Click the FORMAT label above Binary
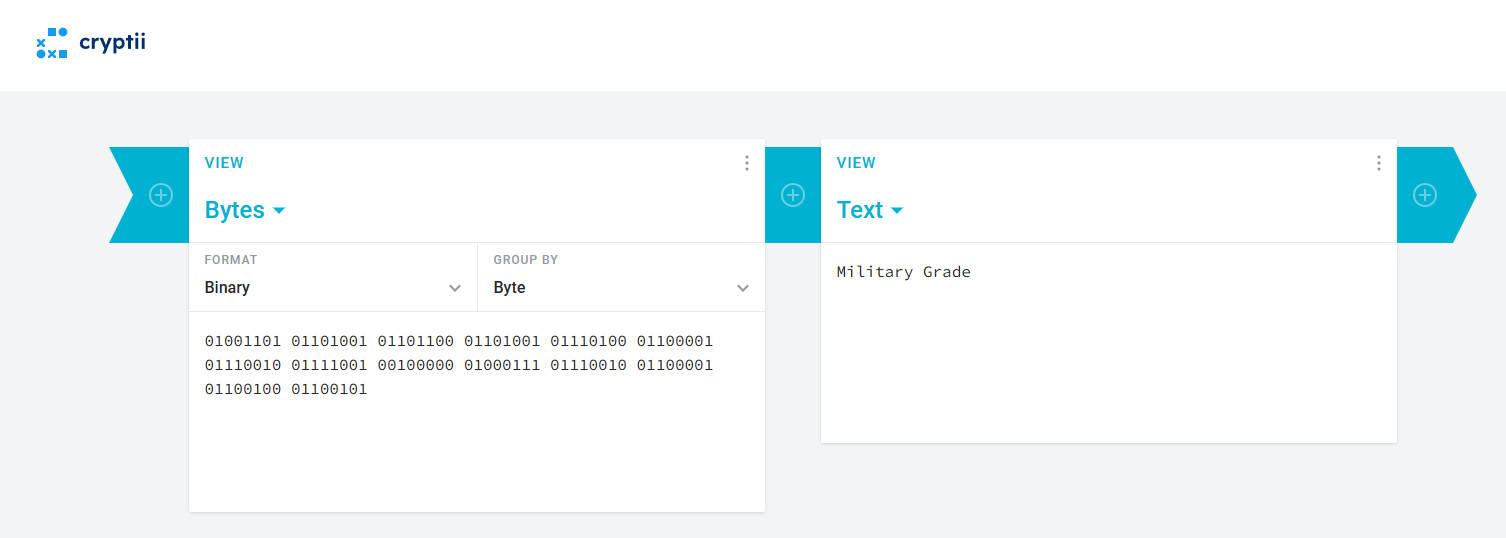Image resolution: width=1506 pixels, height=538 pixels. [231, 260]
